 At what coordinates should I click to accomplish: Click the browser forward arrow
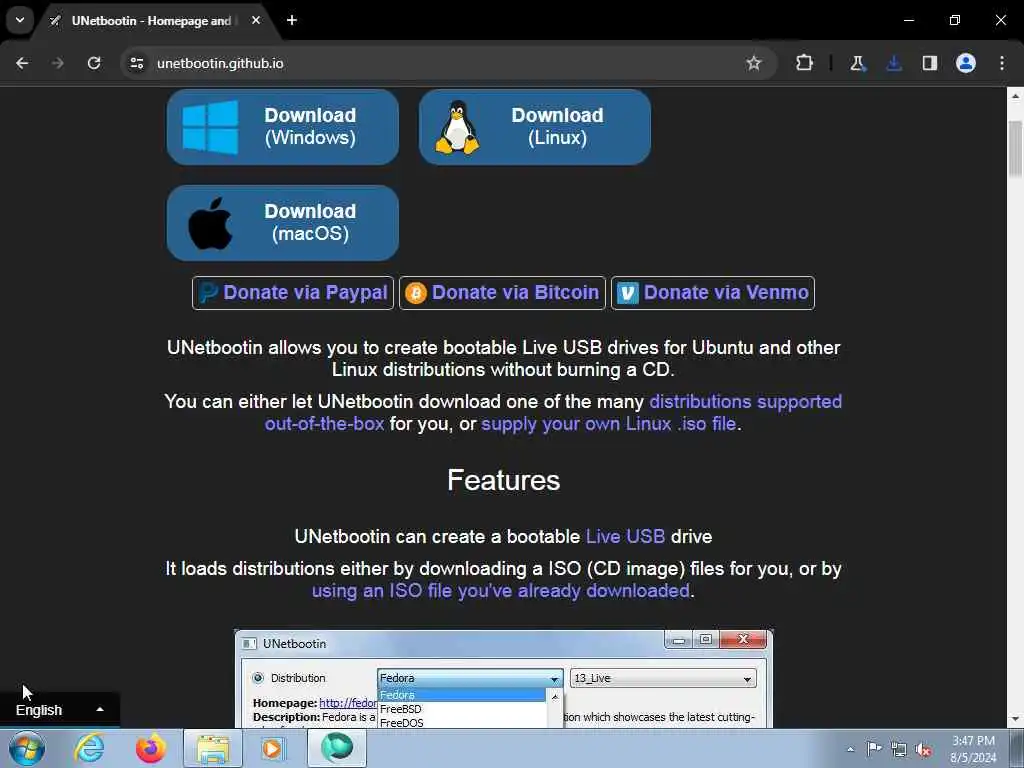pos(58,63)
